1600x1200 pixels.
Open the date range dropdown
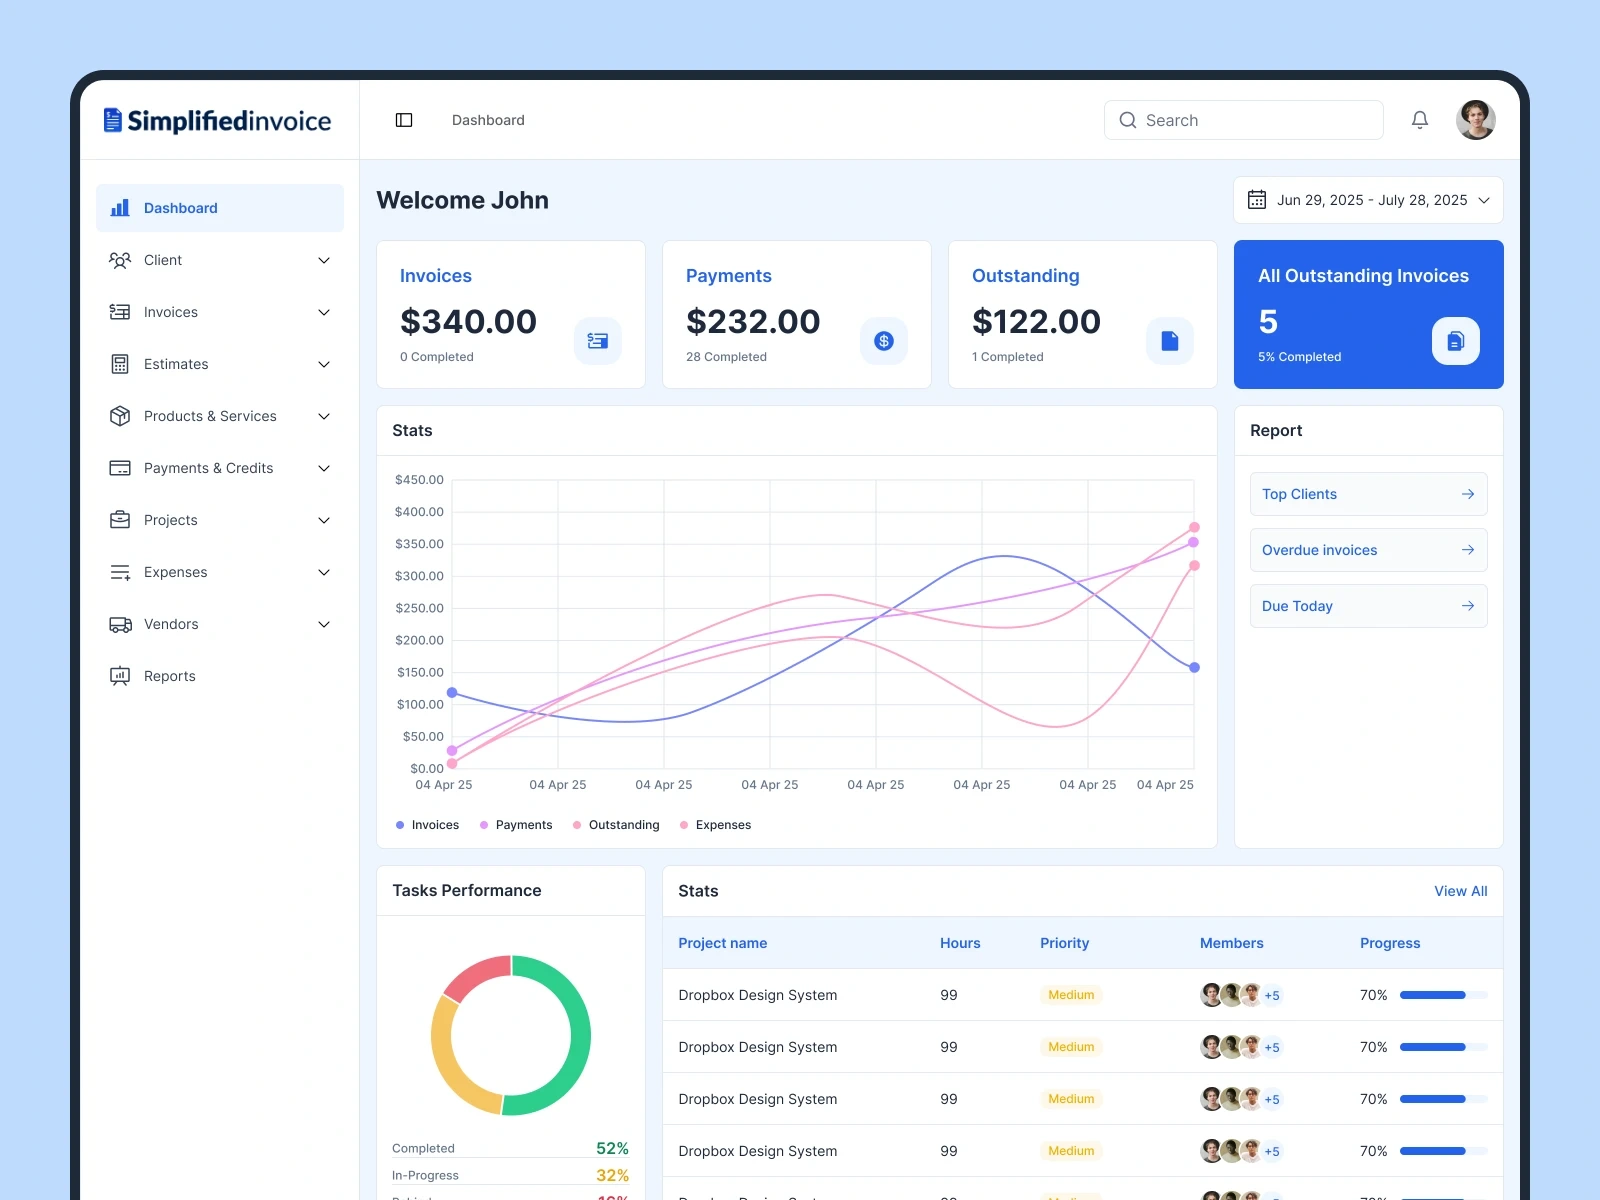point(1483,200)
